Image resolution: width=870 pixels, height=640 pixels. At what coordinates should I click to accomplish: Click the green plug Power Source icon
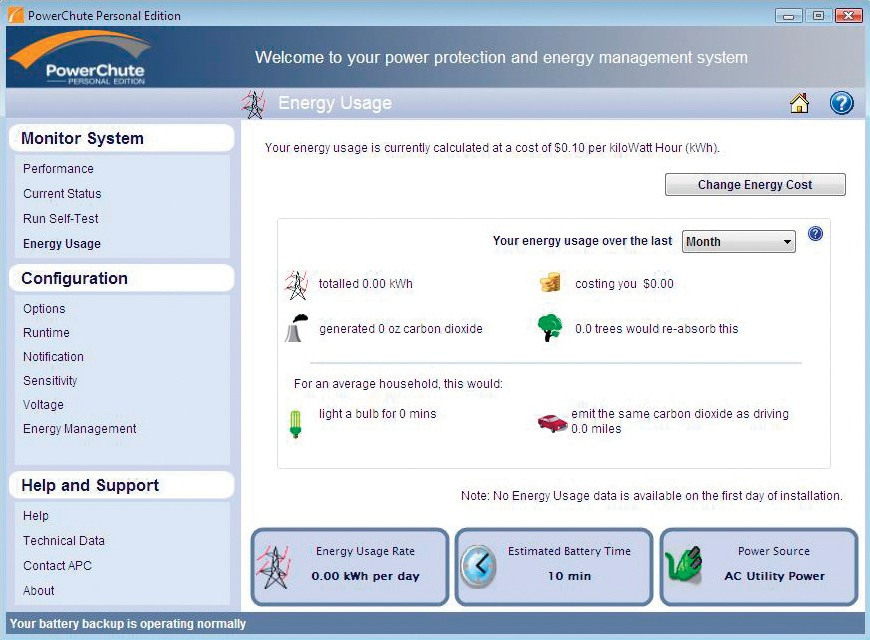click(684, 565)
